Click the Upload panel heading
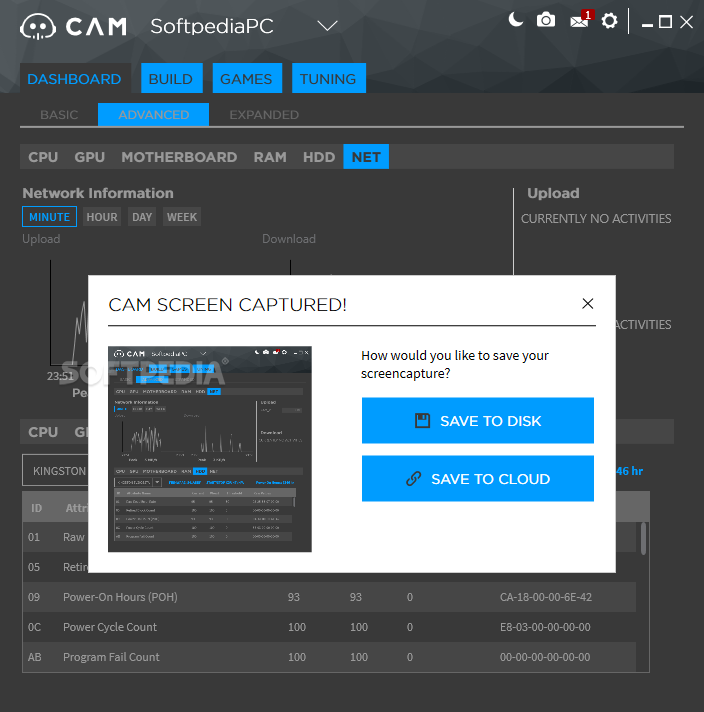The height and width of the screenshot is (712, 704). coord(553,193)
